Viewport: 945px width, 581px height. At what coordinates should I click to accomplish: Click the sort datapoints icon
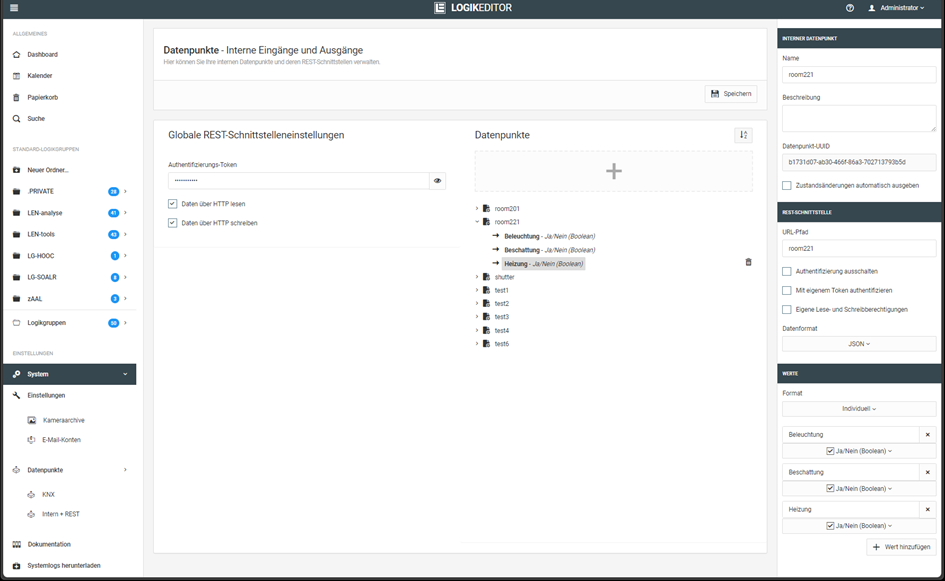click(x=743, y=135)
